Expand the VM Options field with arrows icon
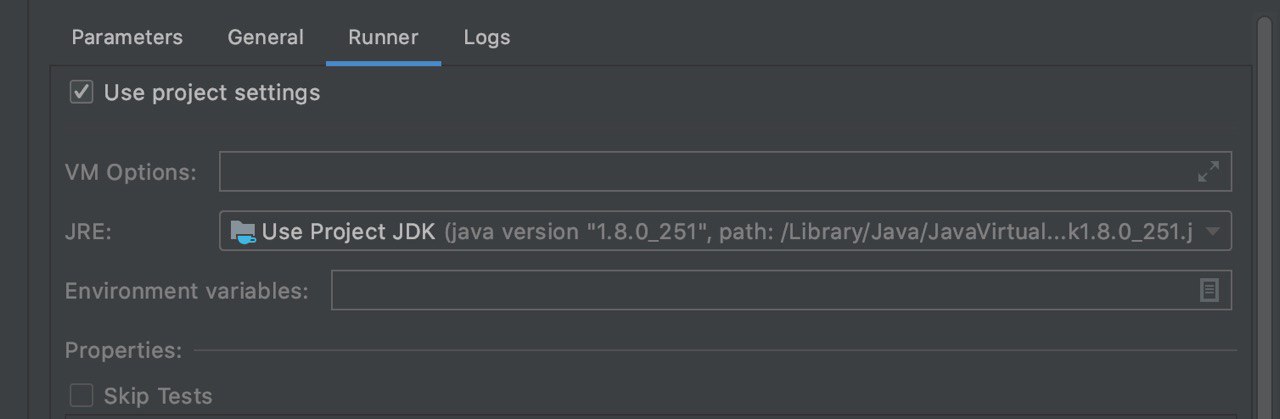Screen dimensions: 1280x419 click(x=1208, y=172)
